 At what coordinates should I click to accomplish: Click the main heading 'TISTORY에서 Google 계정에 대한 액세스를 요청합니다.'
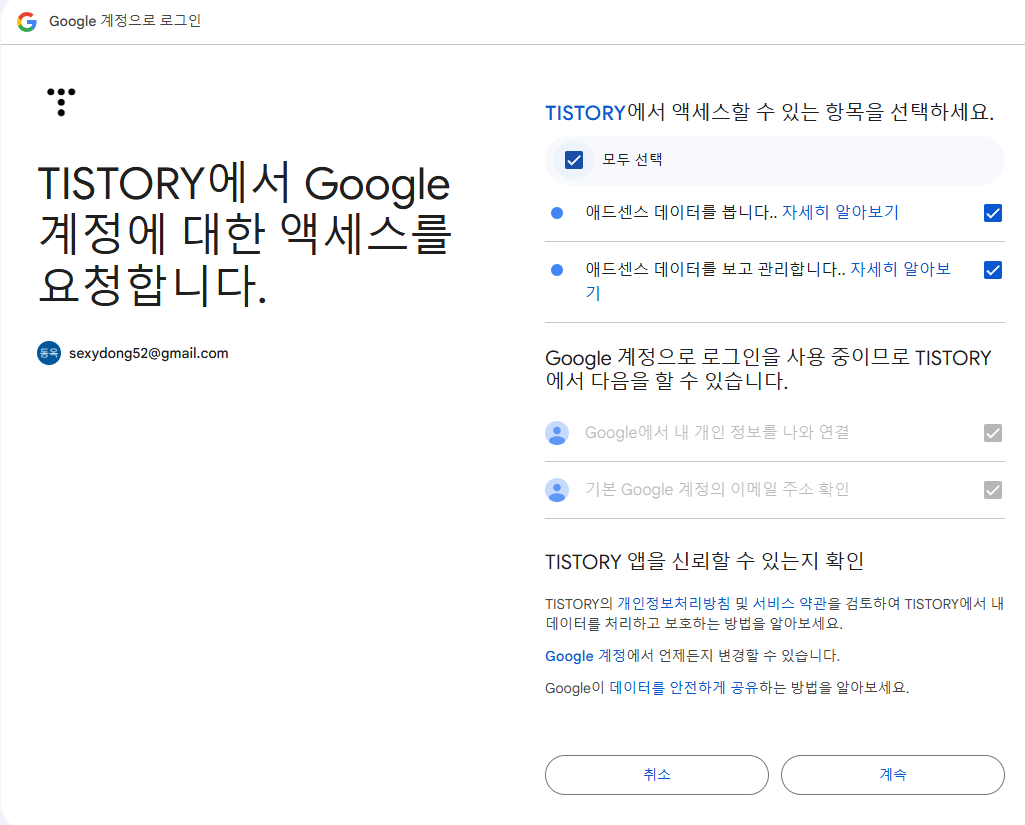(244, 235)
